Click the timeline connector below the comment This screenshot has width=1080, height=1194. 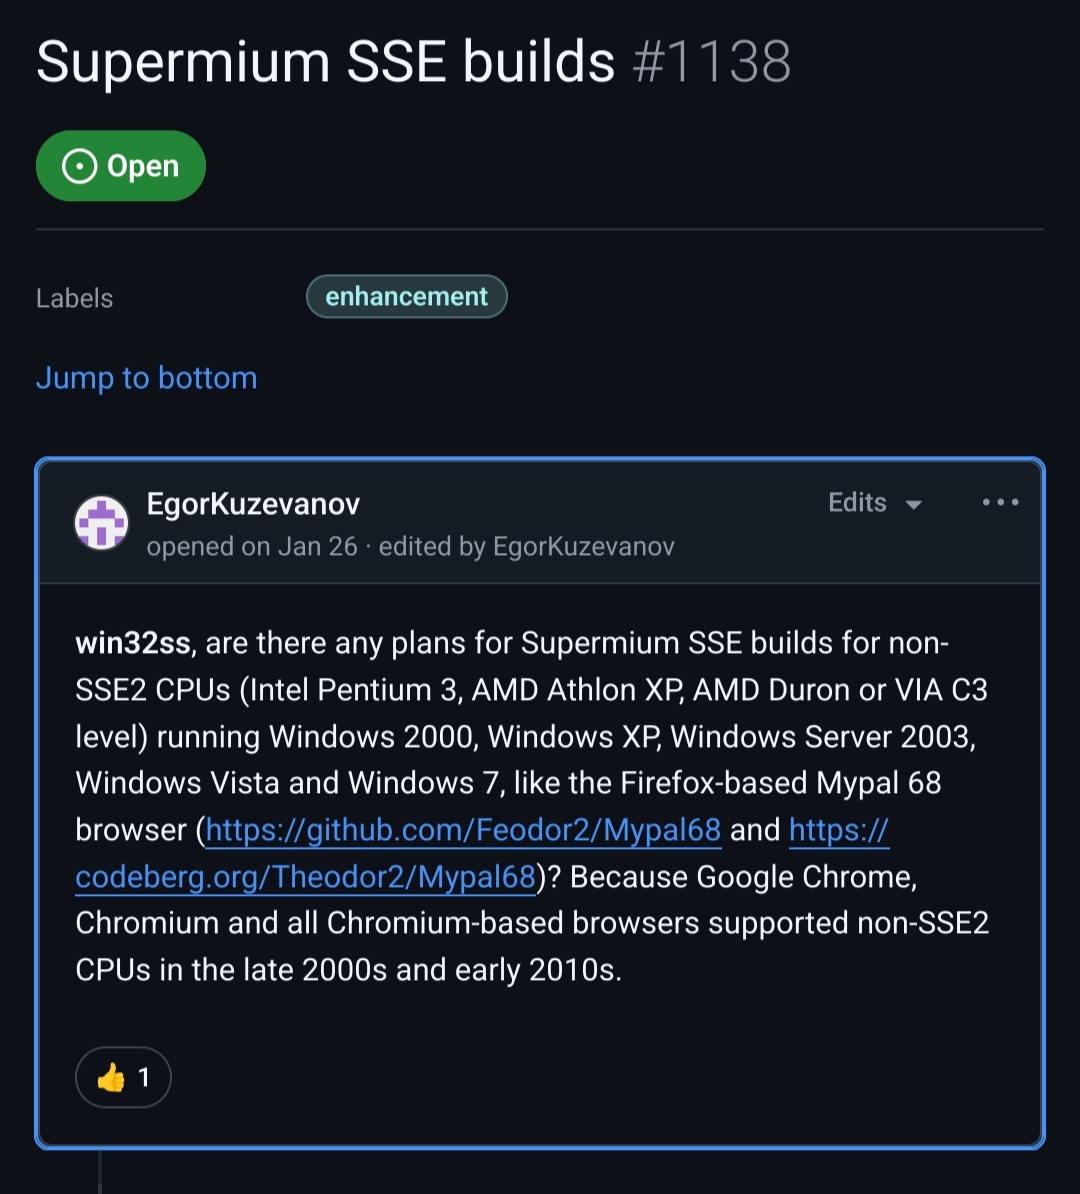tap(100, 1172)
